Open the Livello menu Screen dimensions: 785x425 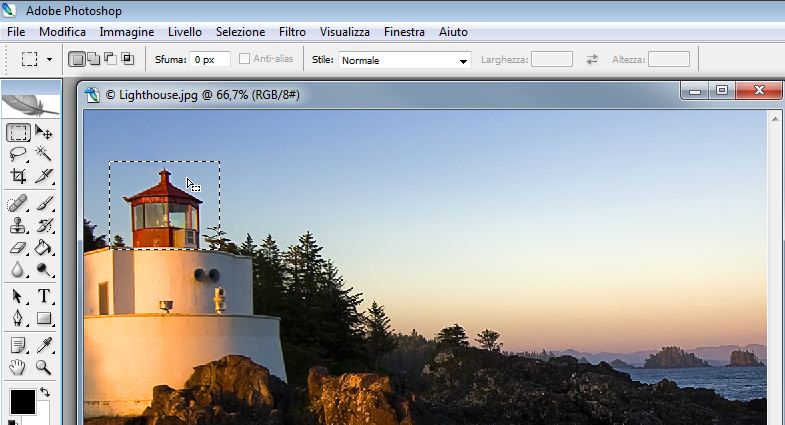click(185, 32)
